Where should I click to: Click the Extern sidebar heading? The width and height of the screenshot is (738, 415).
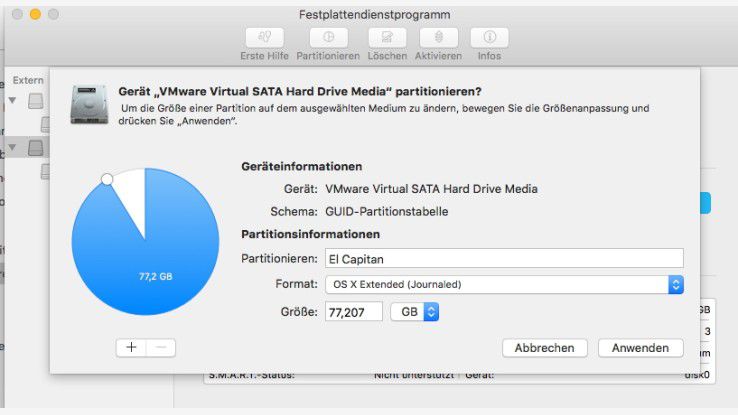[28, 80]
